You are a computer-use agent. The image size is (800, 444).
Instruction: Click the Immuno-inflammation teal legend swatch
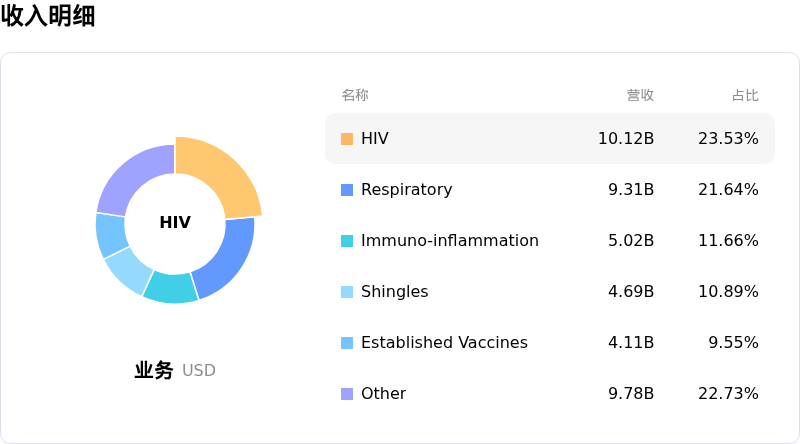(347, 241)
